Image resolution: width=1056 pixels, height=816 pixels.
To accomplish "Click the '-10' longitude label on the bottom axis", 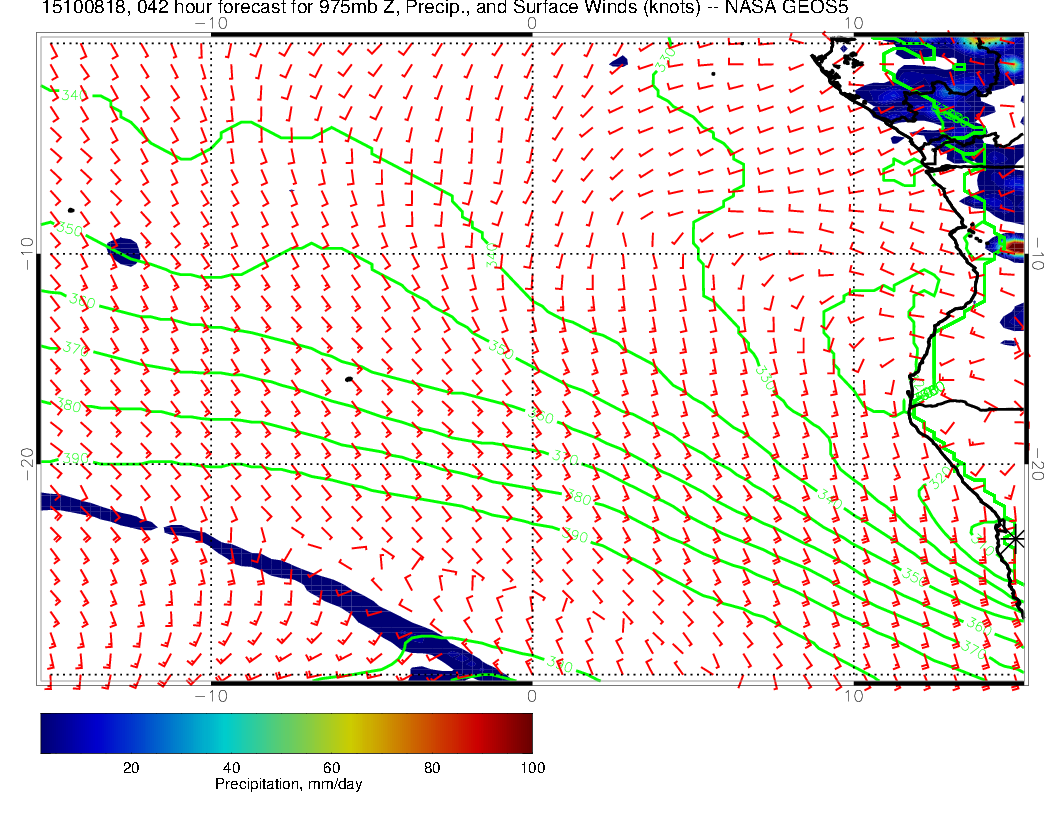I will pyautogui.click(x=211, y=695).
